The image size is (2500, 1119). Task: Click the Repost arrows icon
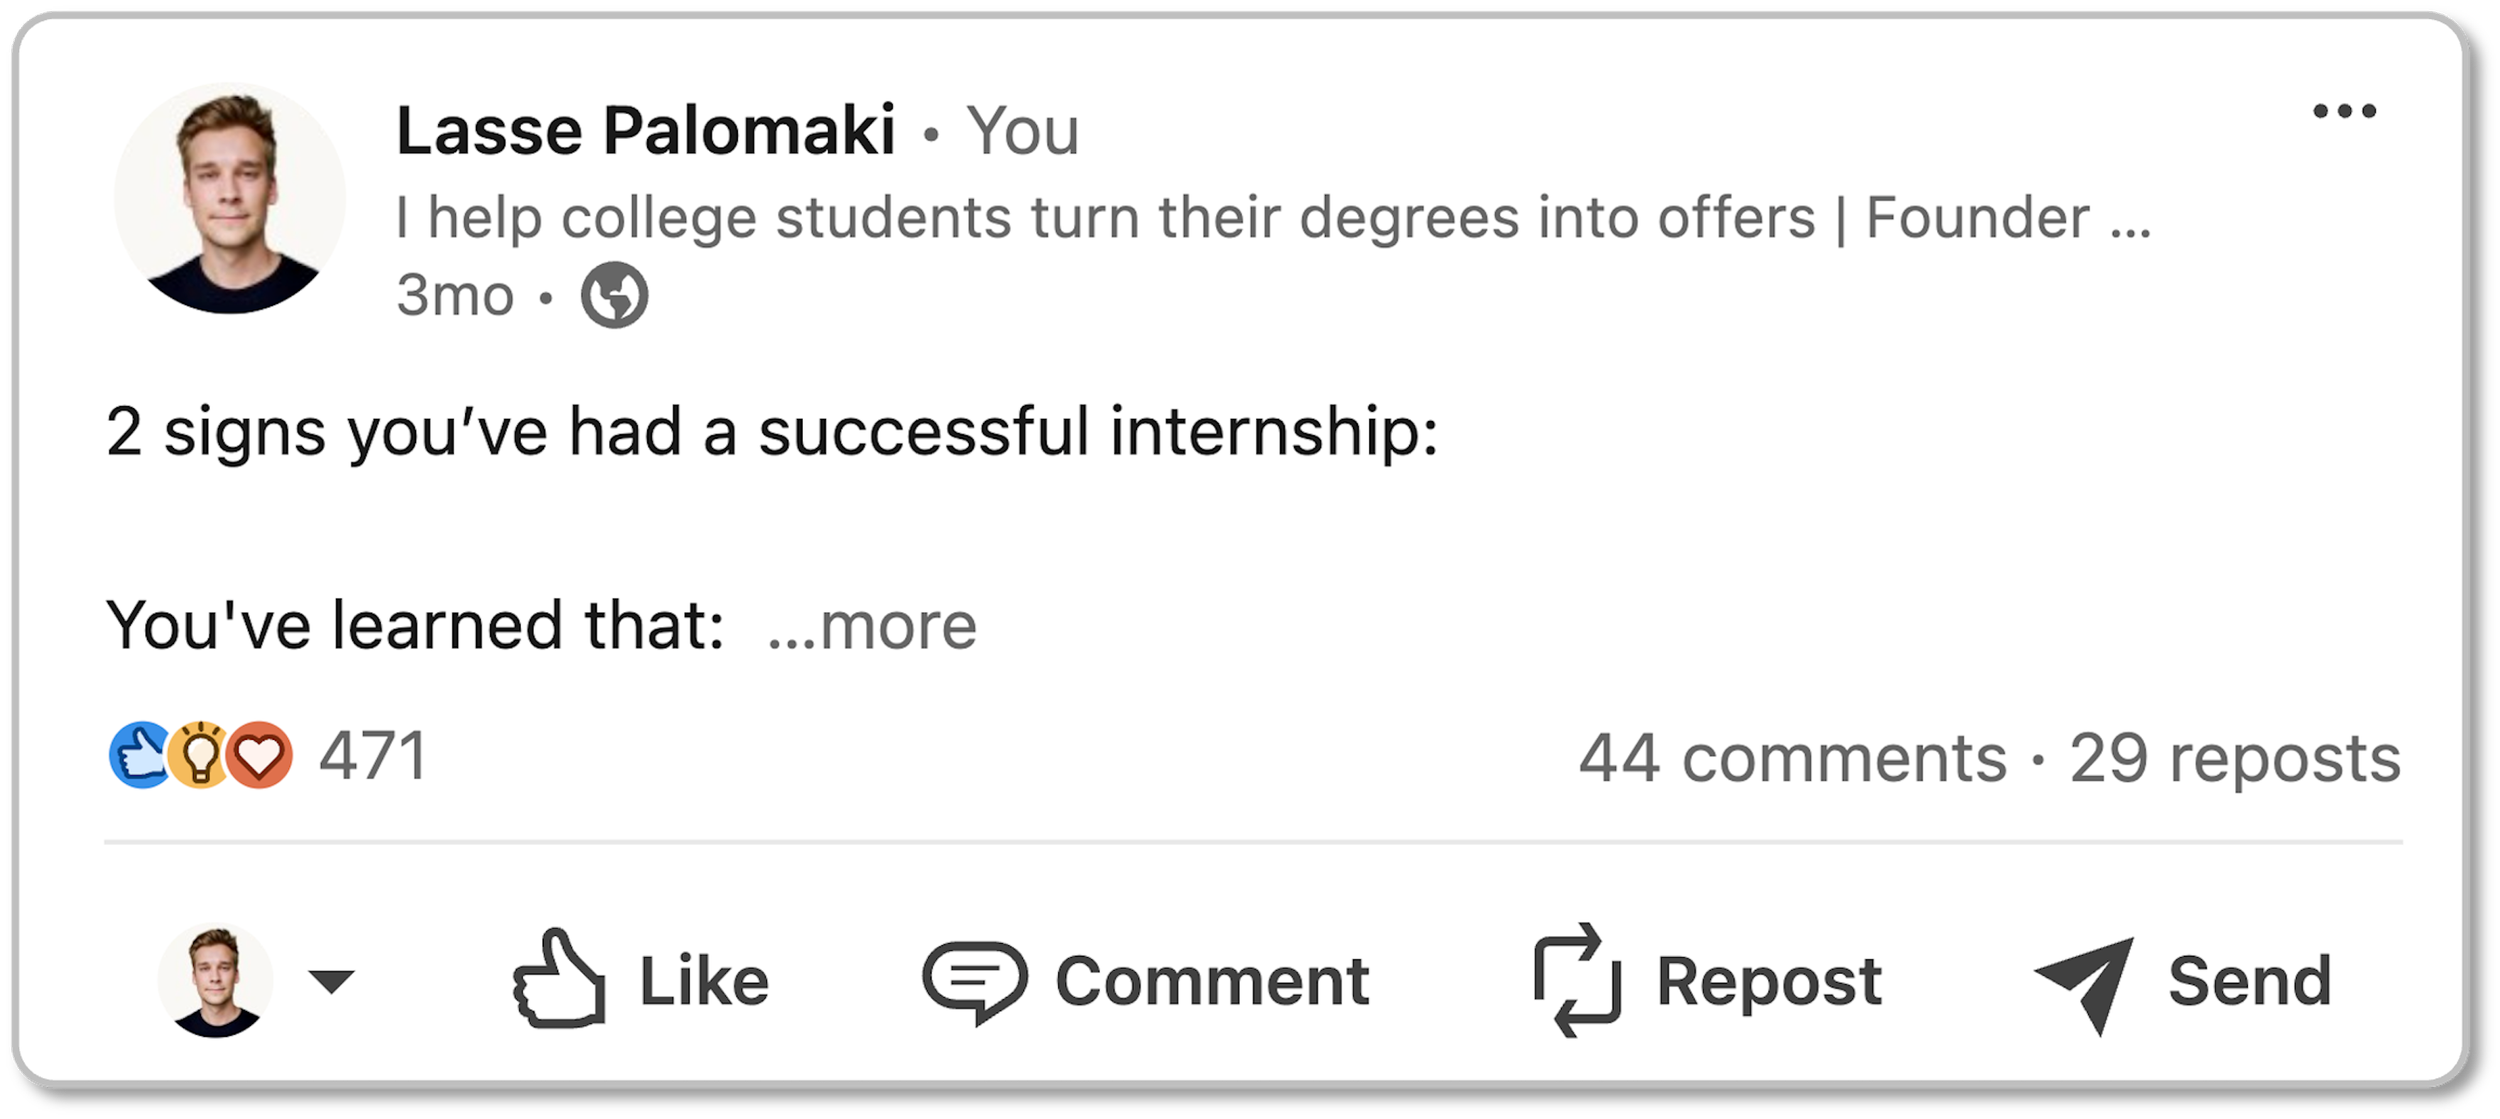tap(1576, 980)
